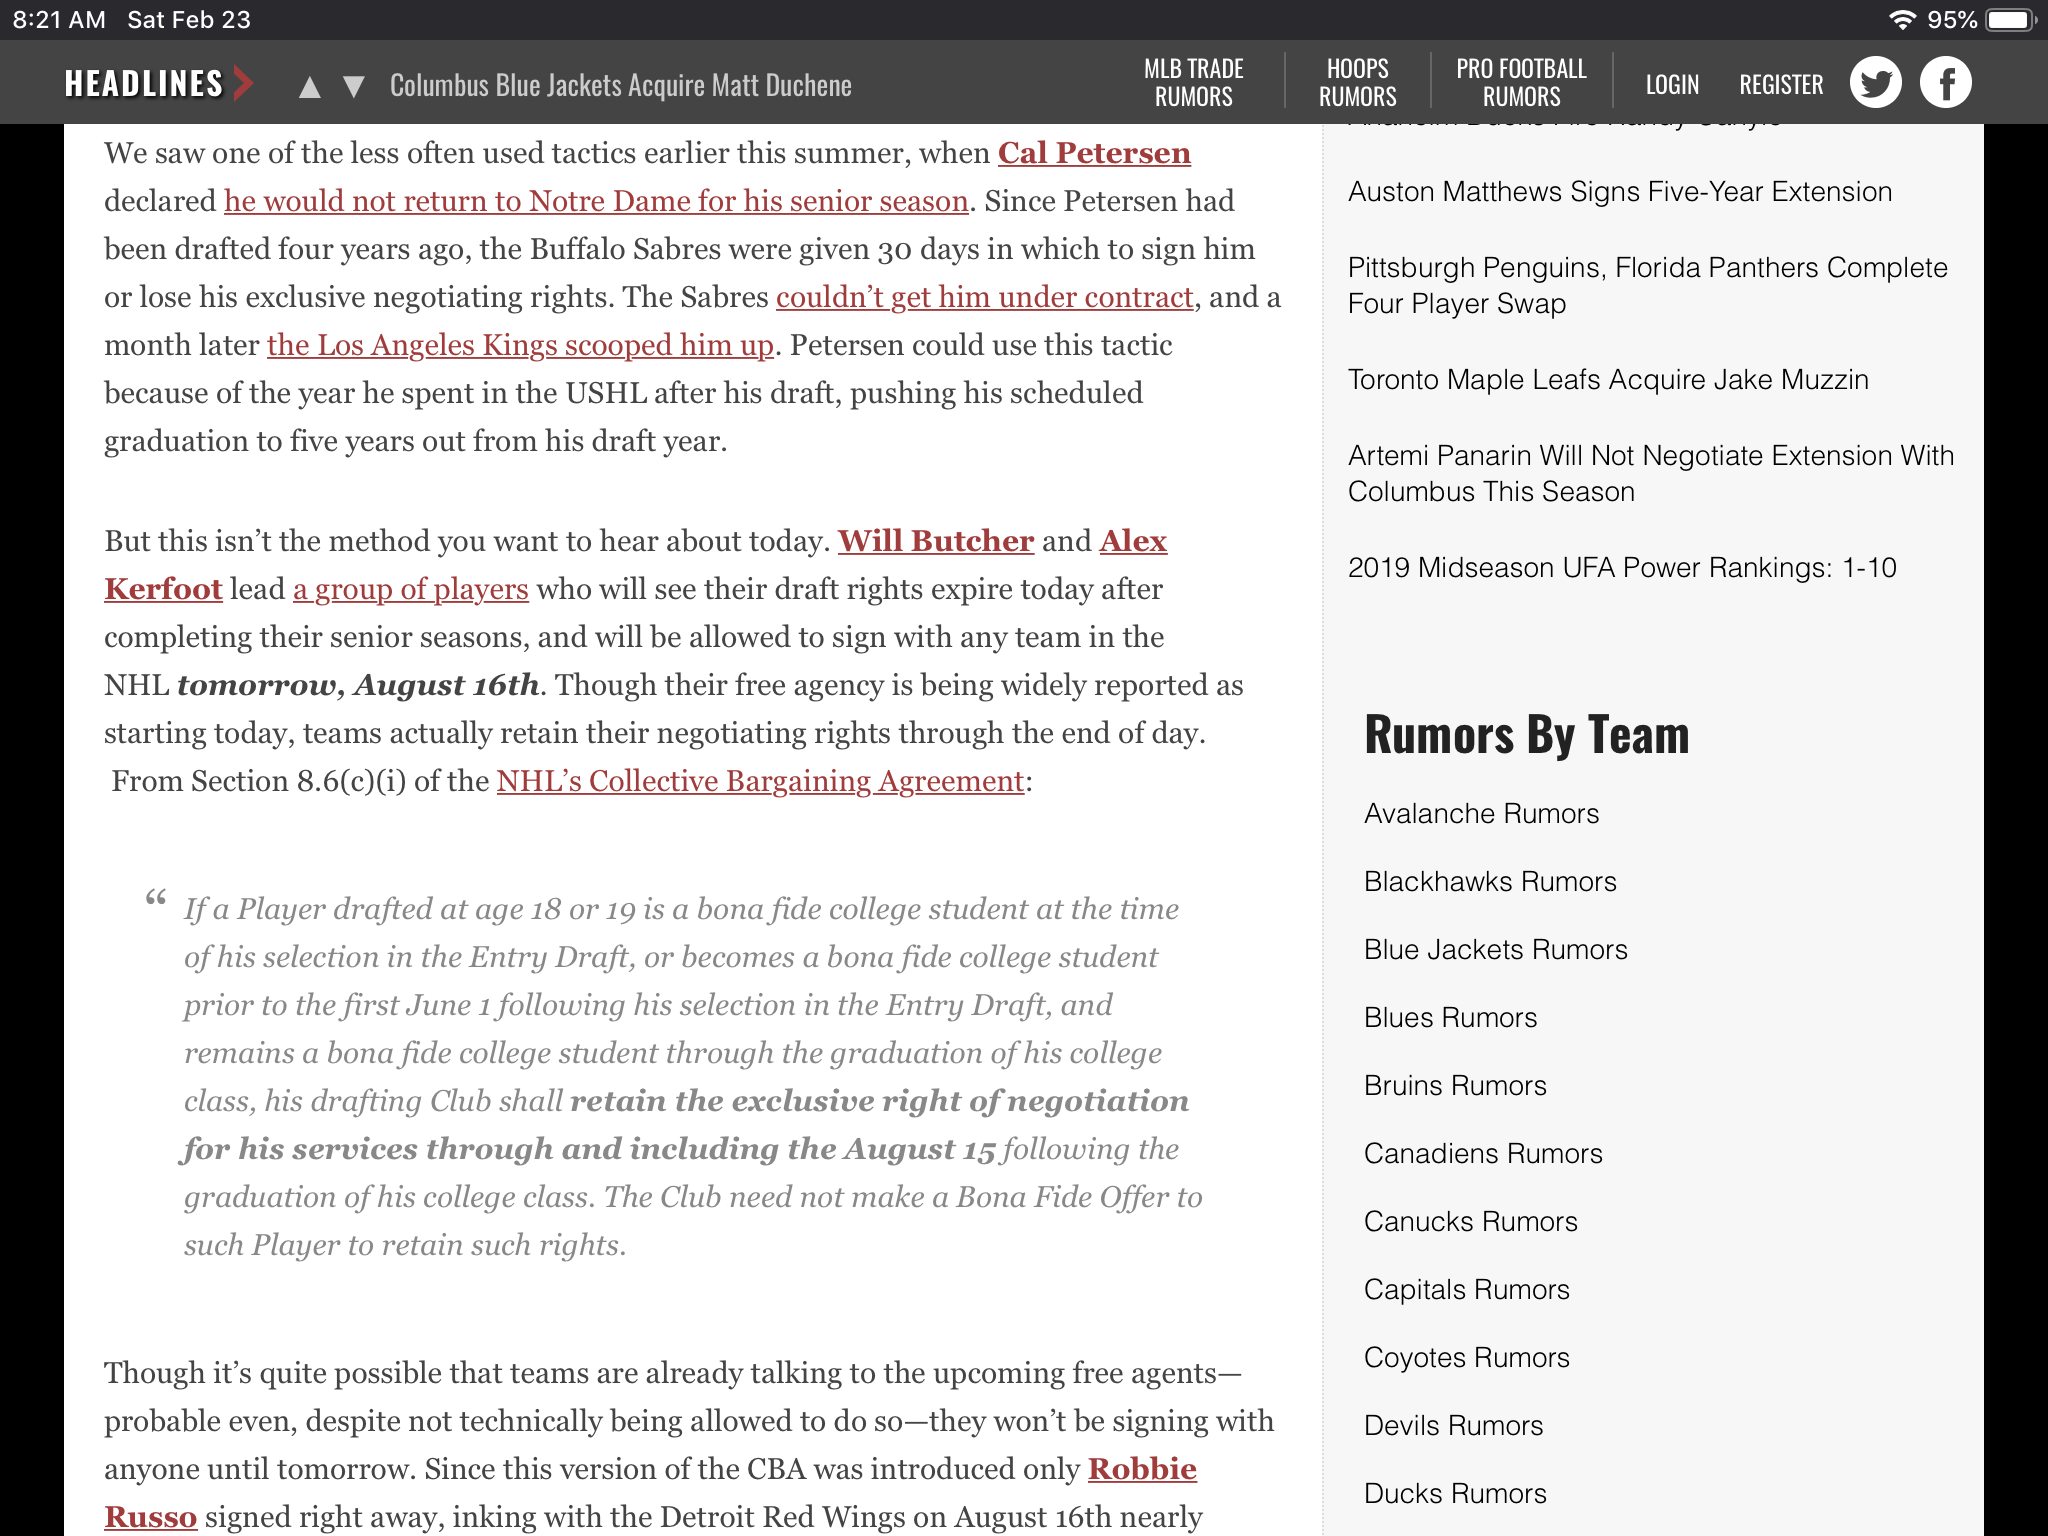Tap the 95% battery percentage text

tap(1952, 20)
